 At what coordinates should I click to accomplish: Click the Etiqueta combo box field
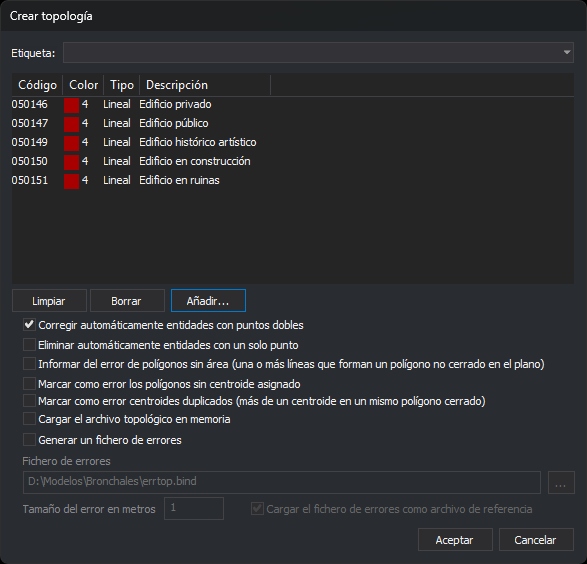click(318, 52)
